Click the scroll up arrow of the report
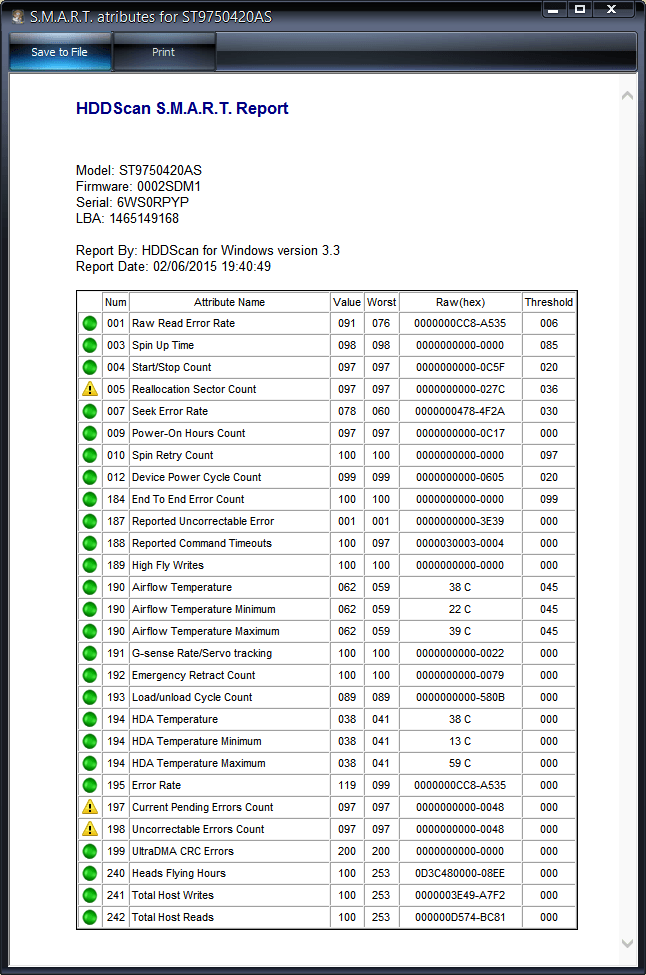The height and width of the screenshot is (975, 646). 627,95
